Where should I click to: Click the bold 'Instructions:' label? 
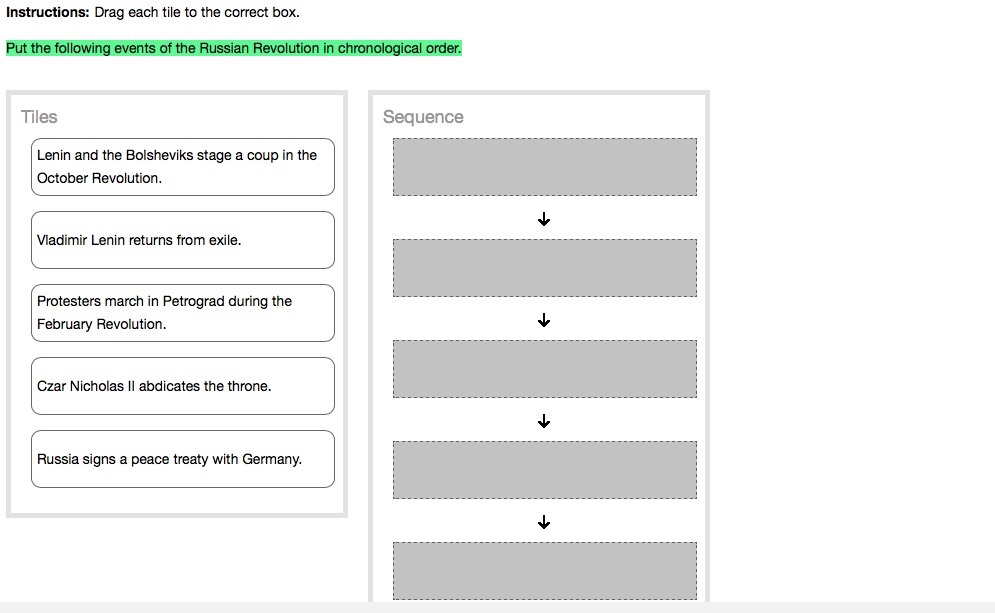[47, 13]
